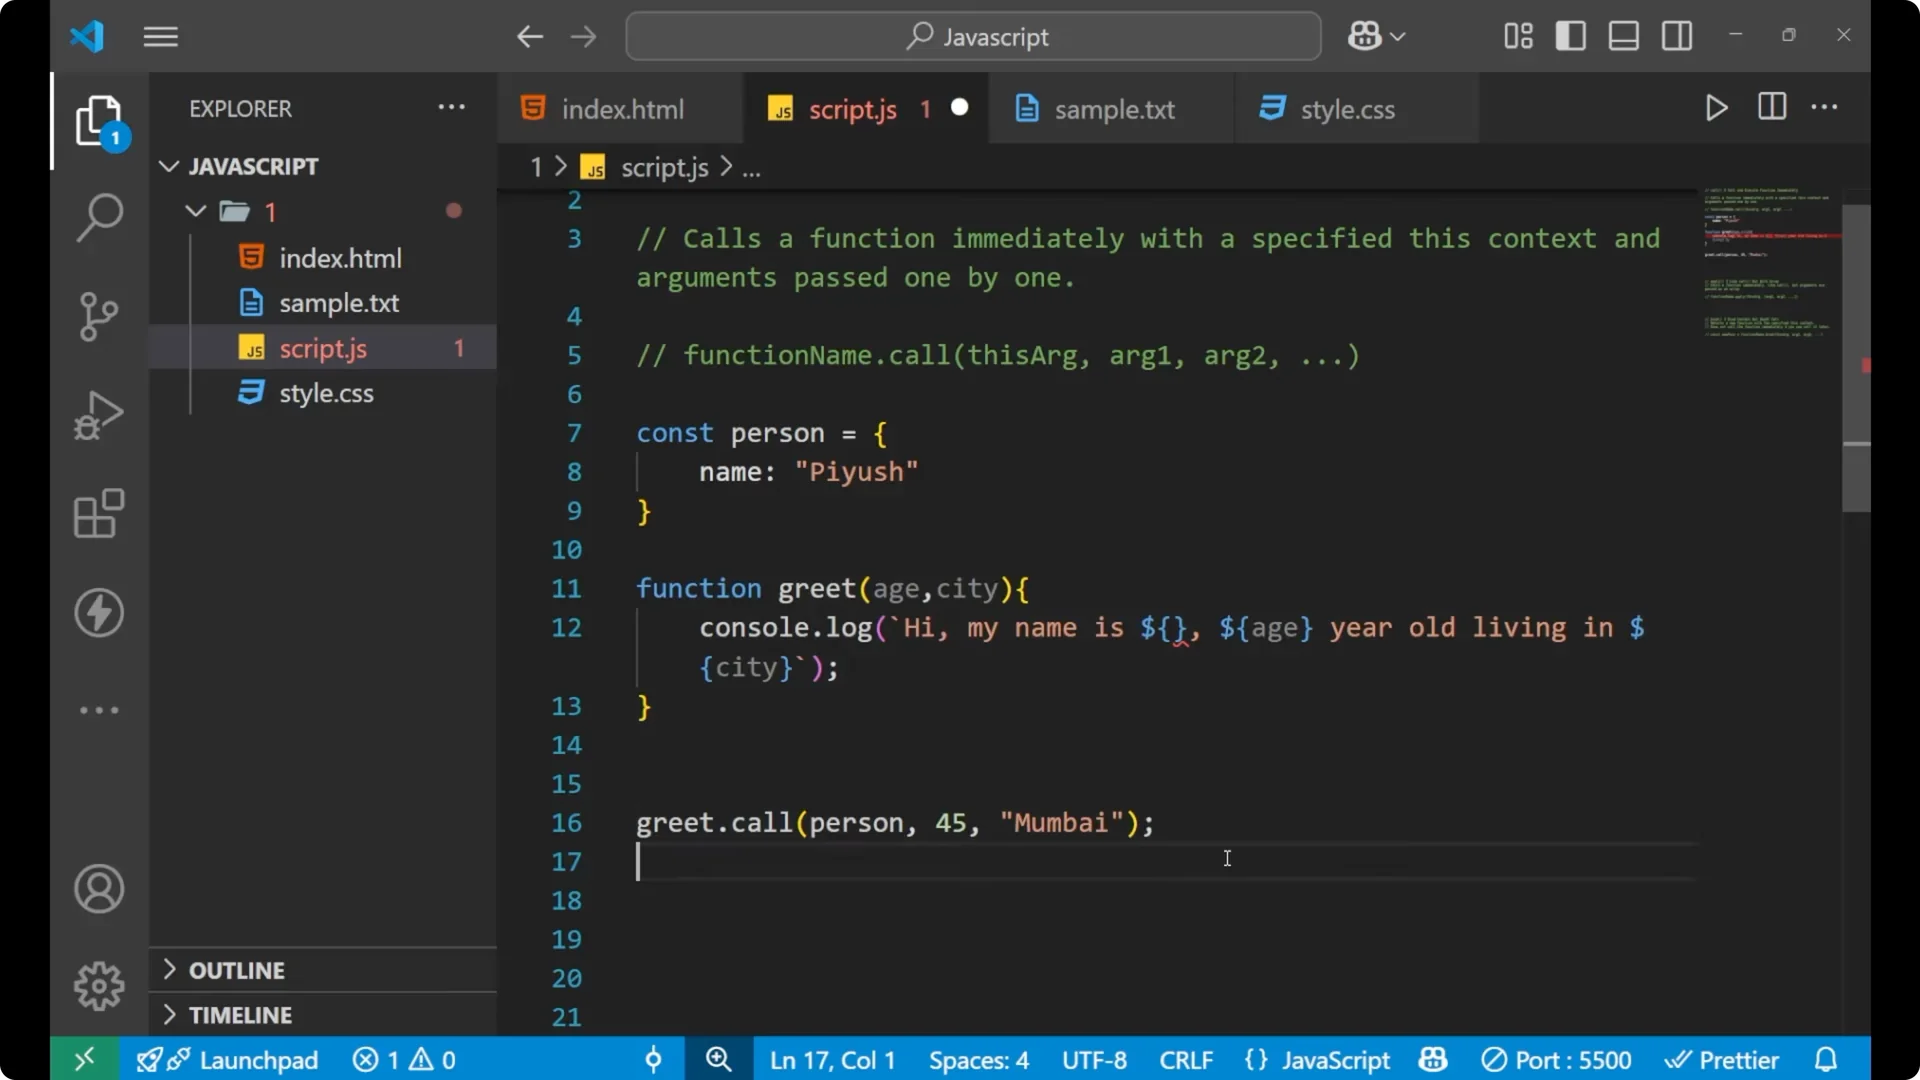
Task: Switch to the index.html tab
Action: point(620,109)
